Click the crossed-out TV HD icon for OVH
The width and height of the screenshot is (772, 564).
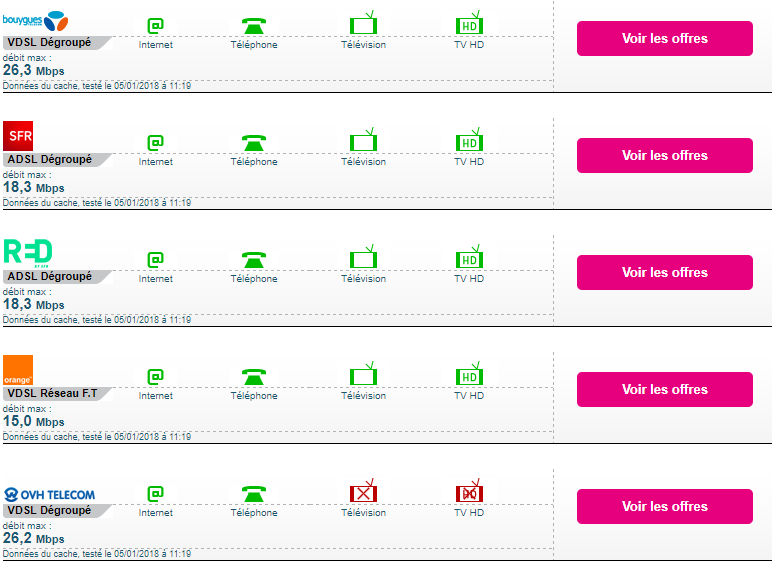point(469,493)
